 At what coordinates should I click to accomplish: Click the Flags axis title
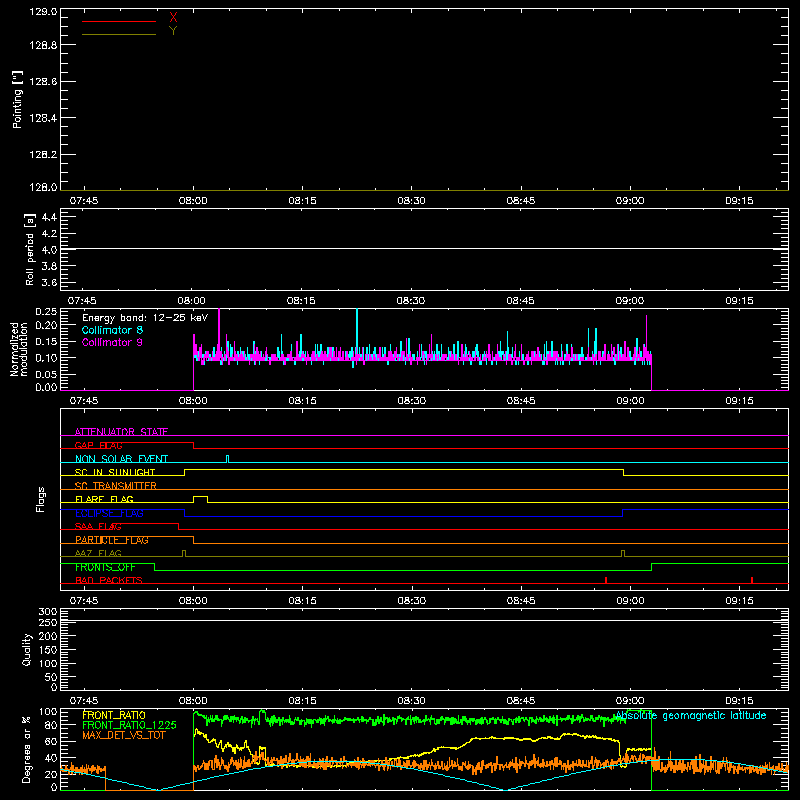(41, 499)
